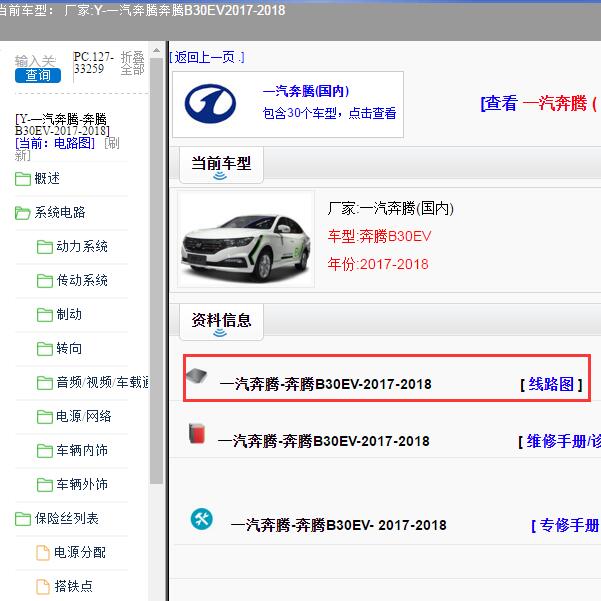
Task: Click the blue 查询 search button
Action: pyautogui.click(x=38, y=76)
